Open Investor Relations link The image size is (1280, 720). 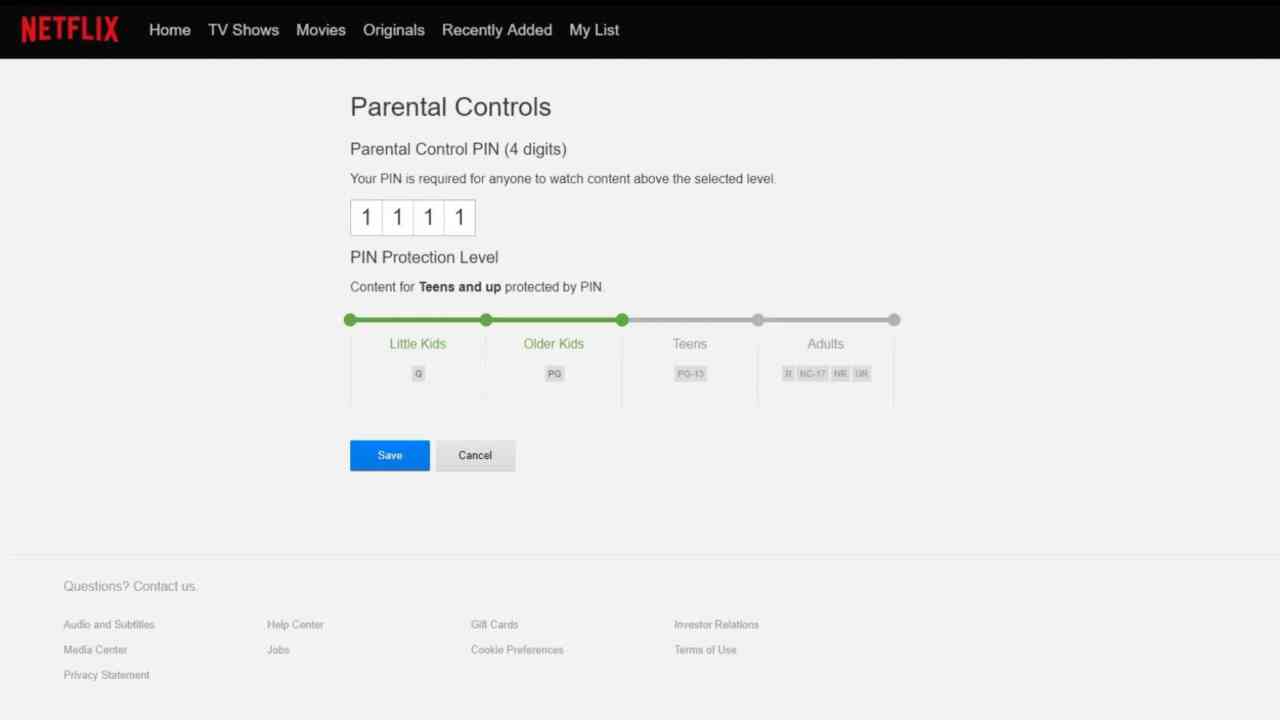click(716, 624)
